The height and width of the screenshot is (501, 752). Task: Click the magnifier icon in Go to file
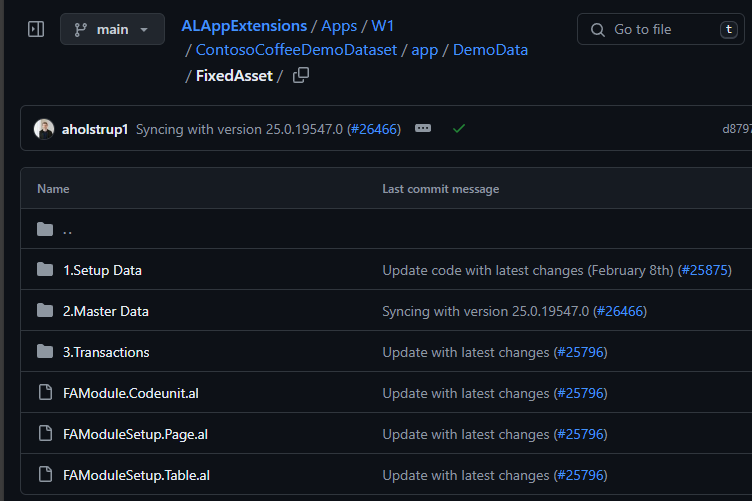coord(598,30)
